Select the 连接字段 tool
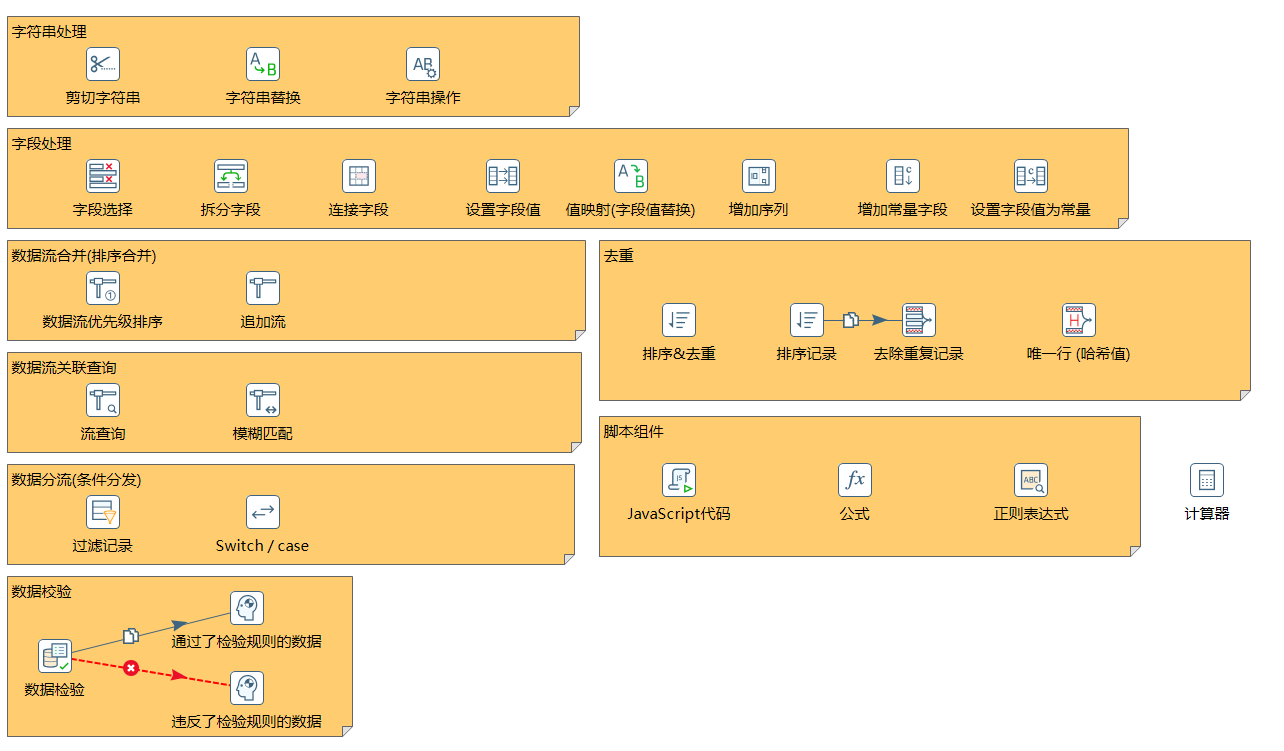1284x751 pixels. click(x=358, y=175)
